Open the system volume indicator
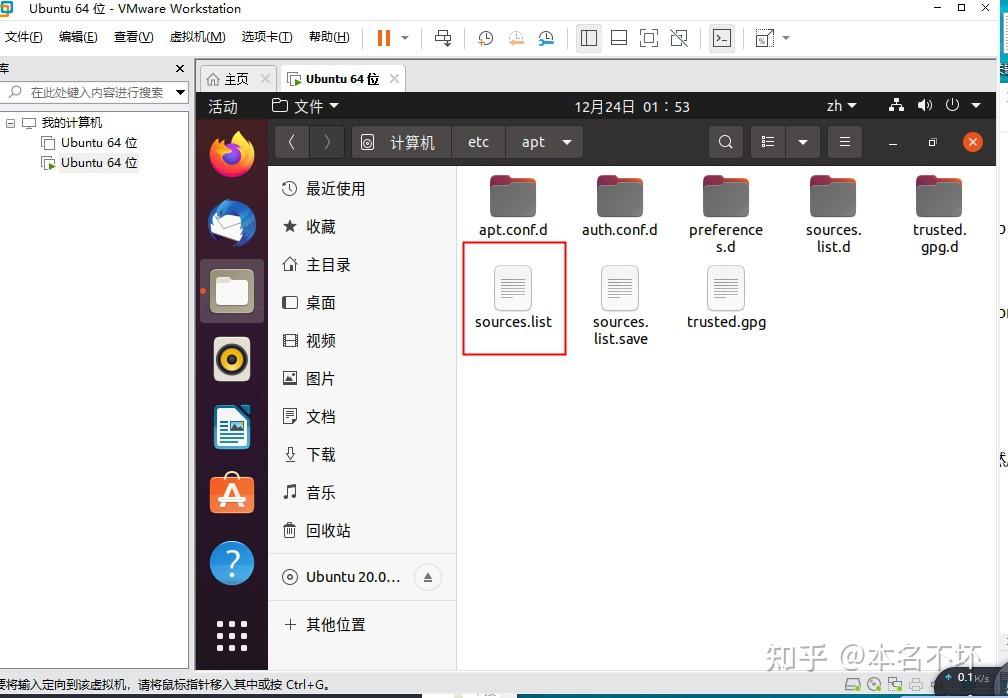This screenshot has height=698, width=1008. [925, 105]
